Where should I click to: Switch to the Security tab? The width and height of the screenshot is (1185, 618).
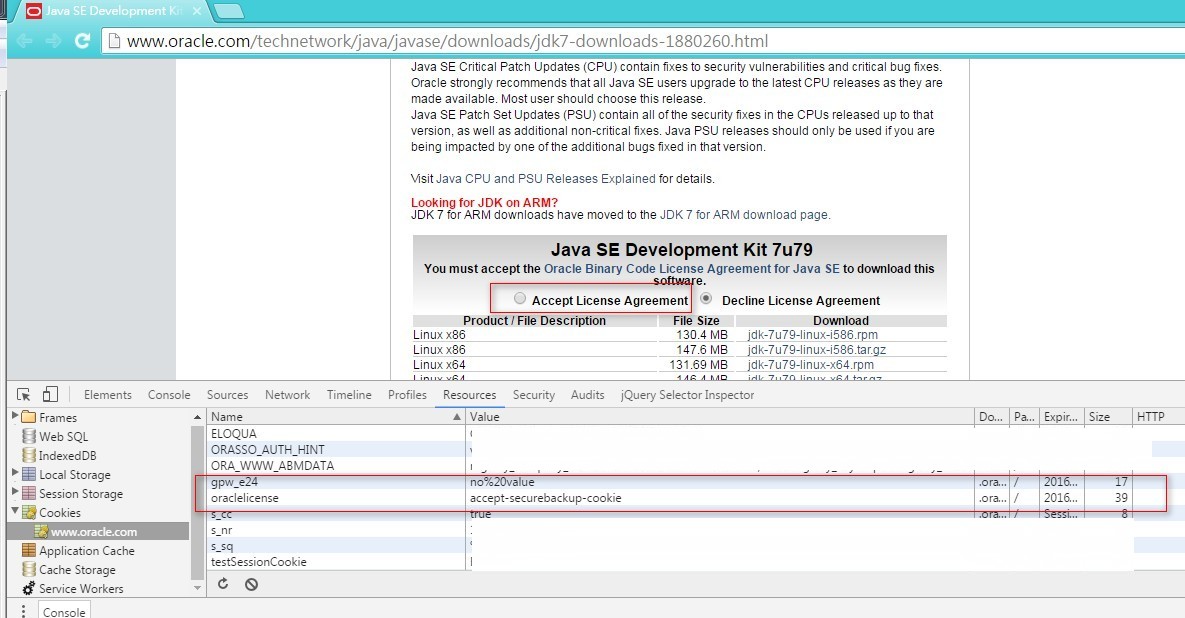pyautogui.click(x=534, y=394)
